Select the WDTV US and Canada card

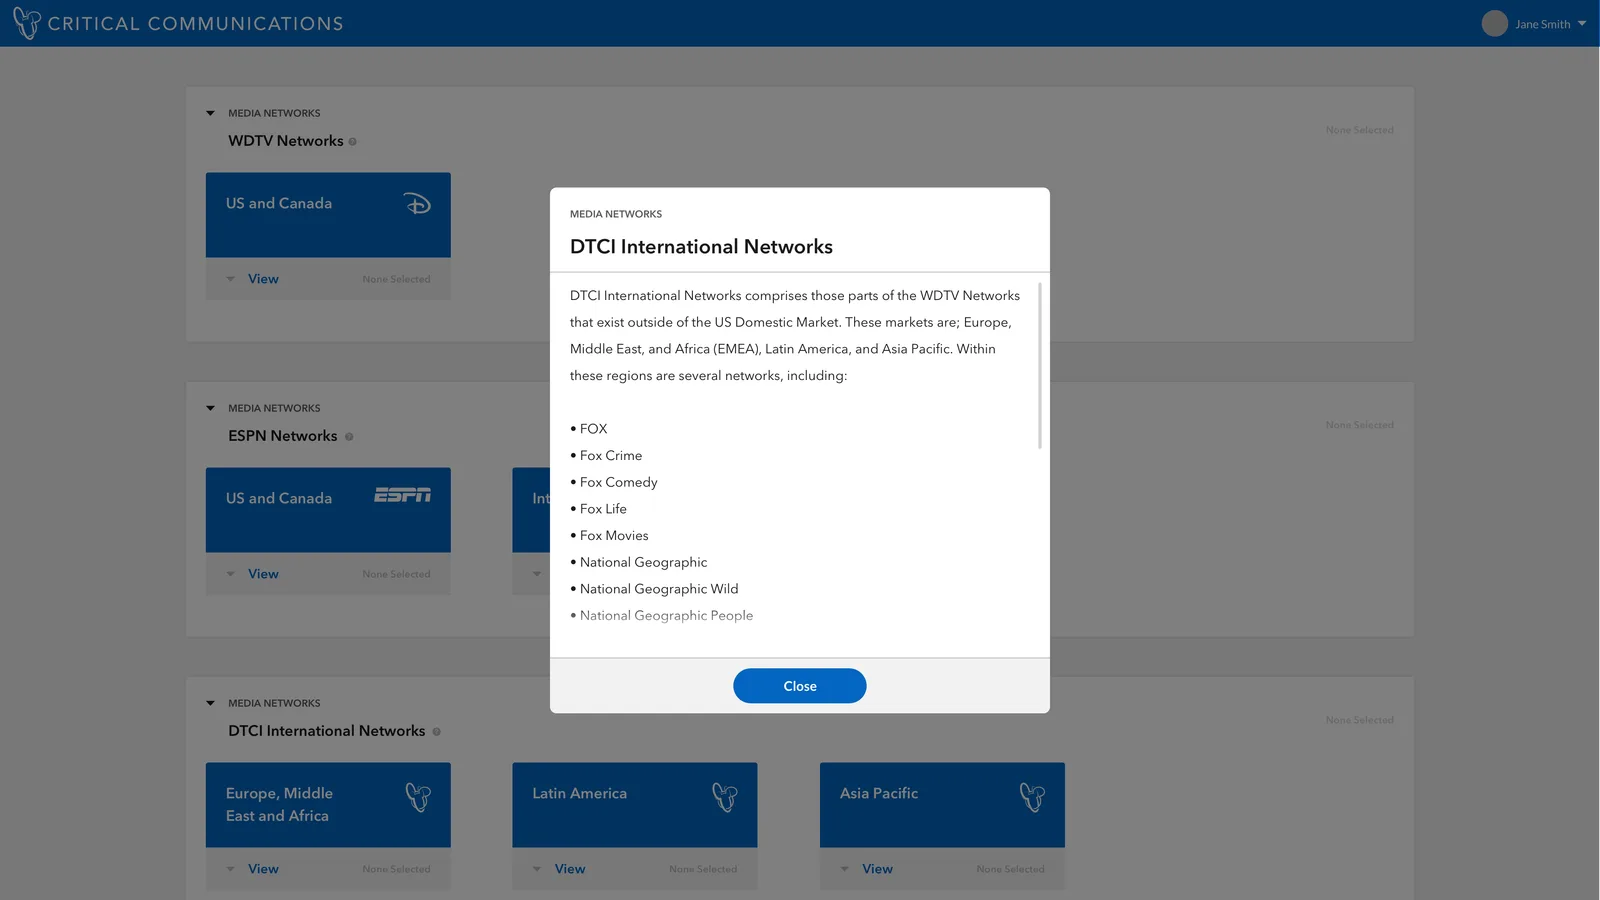328,215
